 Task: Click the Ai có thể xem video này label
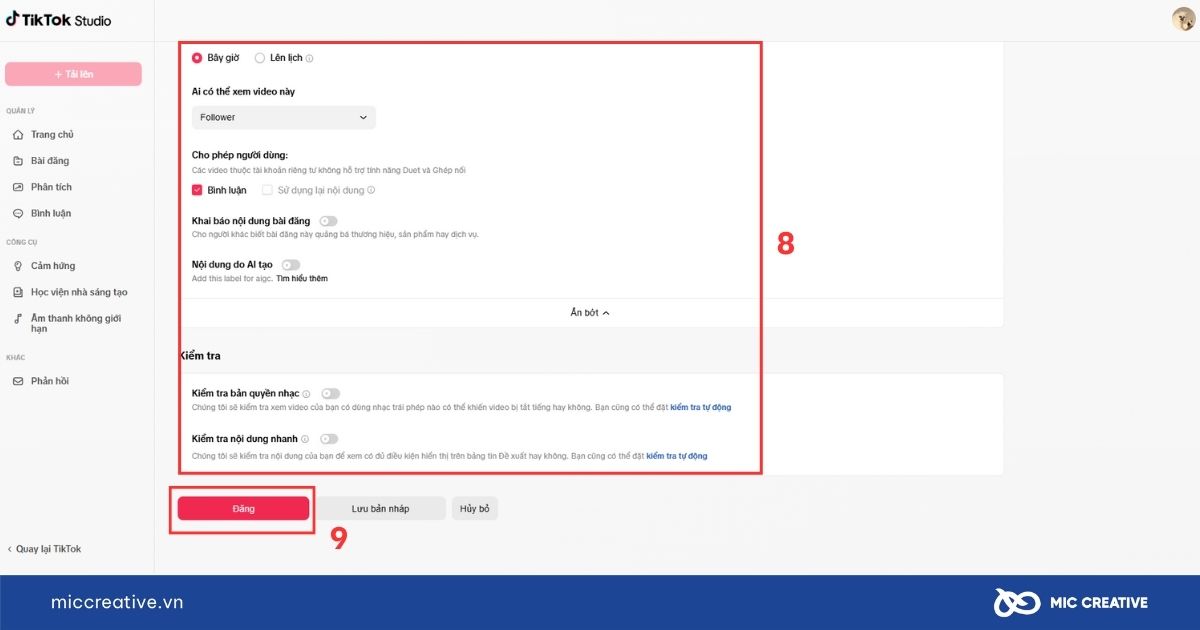click(243, 91)
